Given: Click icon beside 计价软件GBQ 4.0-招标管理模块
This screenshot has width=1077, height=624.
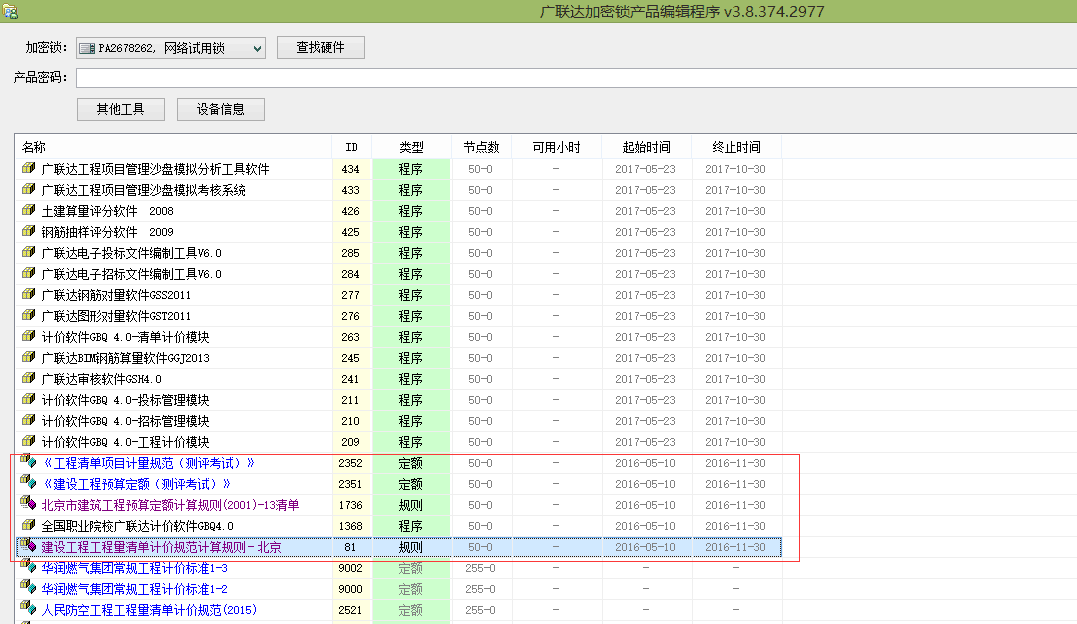Looking at the screenshot, I should click(28, 420).
